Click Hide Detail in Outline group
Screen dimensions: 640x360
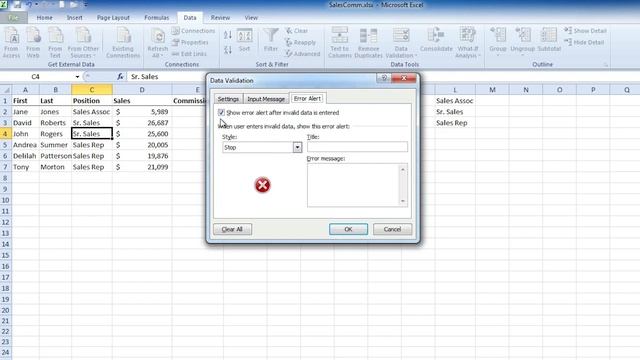[x=584, y=42]
